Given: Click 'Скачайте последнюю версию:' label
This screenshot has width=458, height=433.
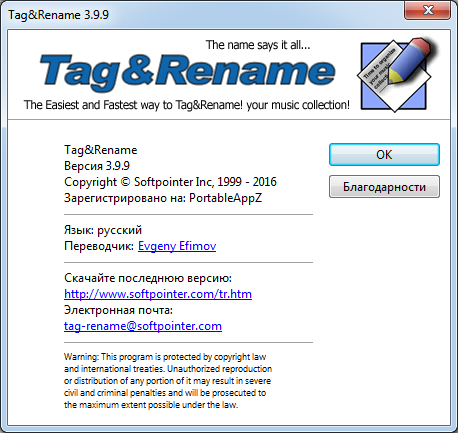Looking at the screenshot, I should pyautogui.click(x=148, y=278).
